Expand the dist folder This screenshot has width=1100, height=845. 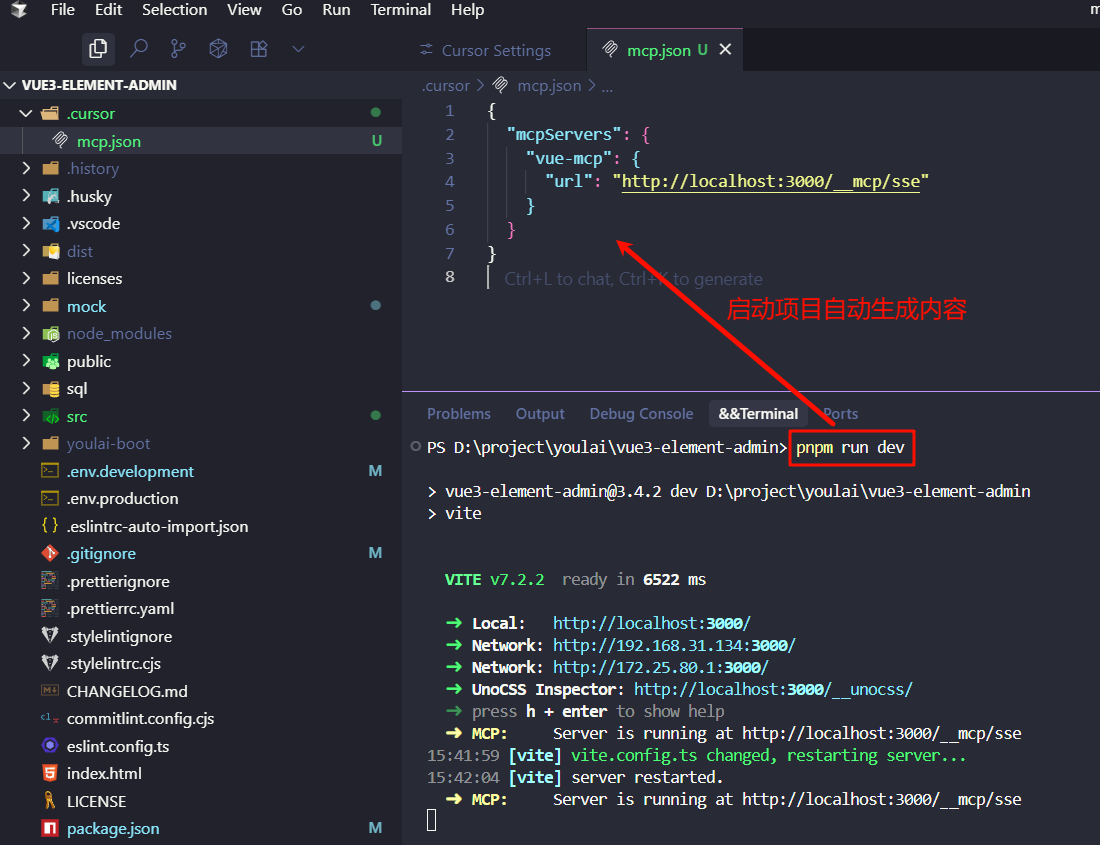pos(27,251)
